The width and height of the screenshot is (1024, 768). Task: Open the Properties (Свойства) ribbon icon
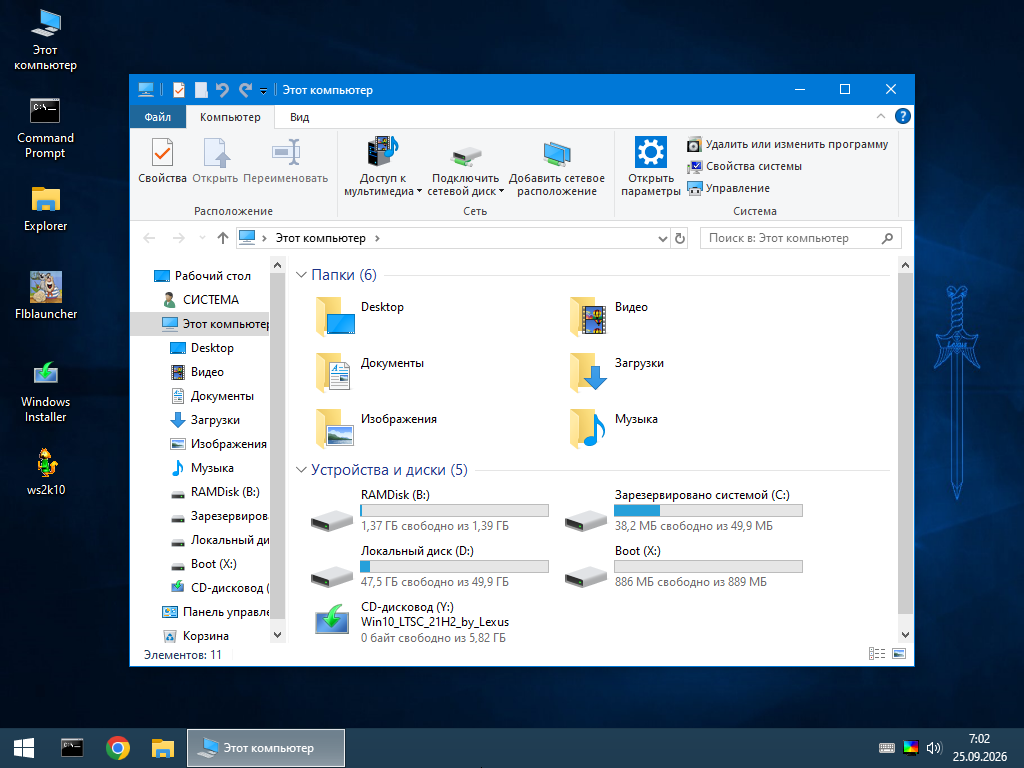click(x=162, y=160)
